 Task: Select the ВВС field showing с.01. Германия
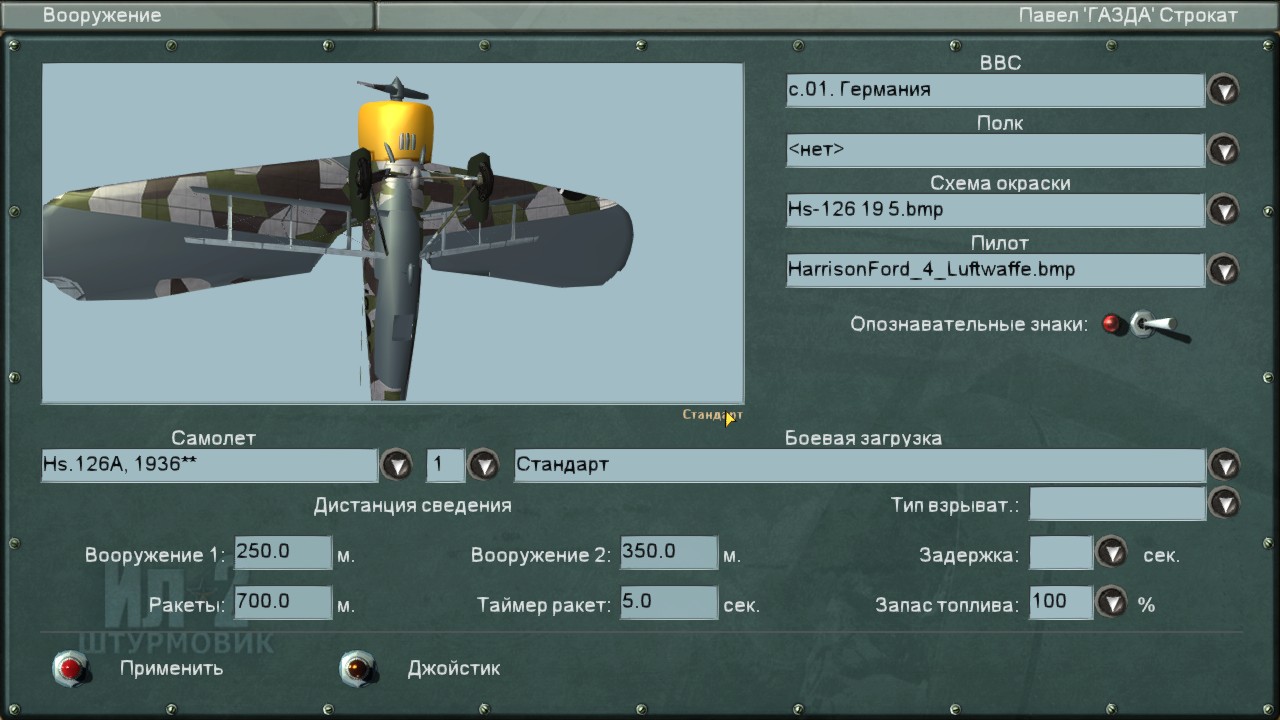coord(995,90)
